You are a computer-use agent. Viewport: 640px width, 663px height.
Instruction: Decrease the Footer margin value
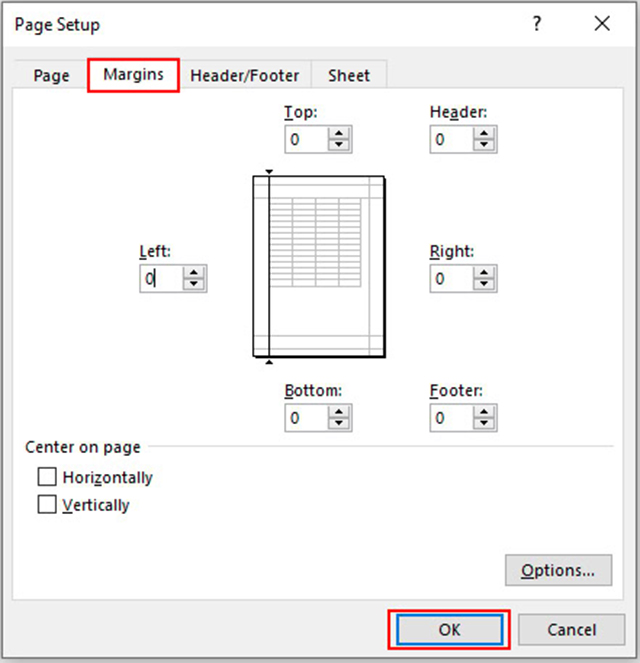coord(484,423)
